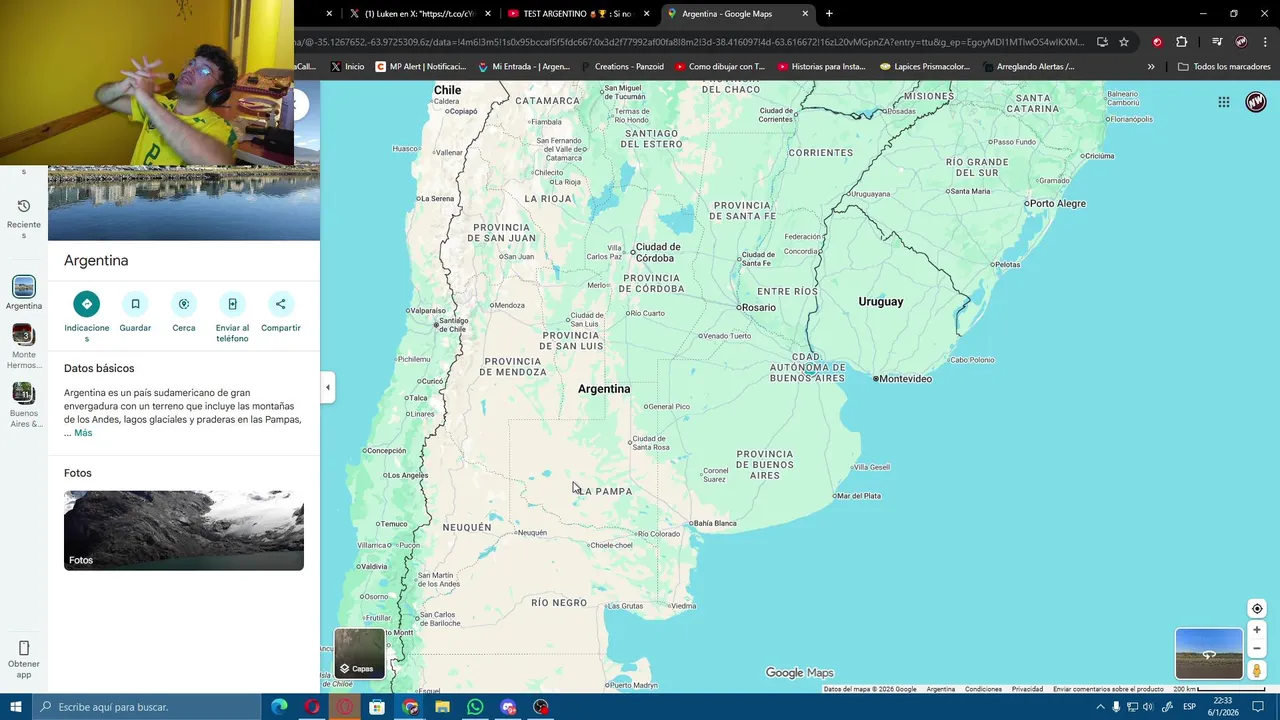Open the volume control in tray
This screenshot has width=1280, height=720.
pyautogui.click(x=1148, y=707)
